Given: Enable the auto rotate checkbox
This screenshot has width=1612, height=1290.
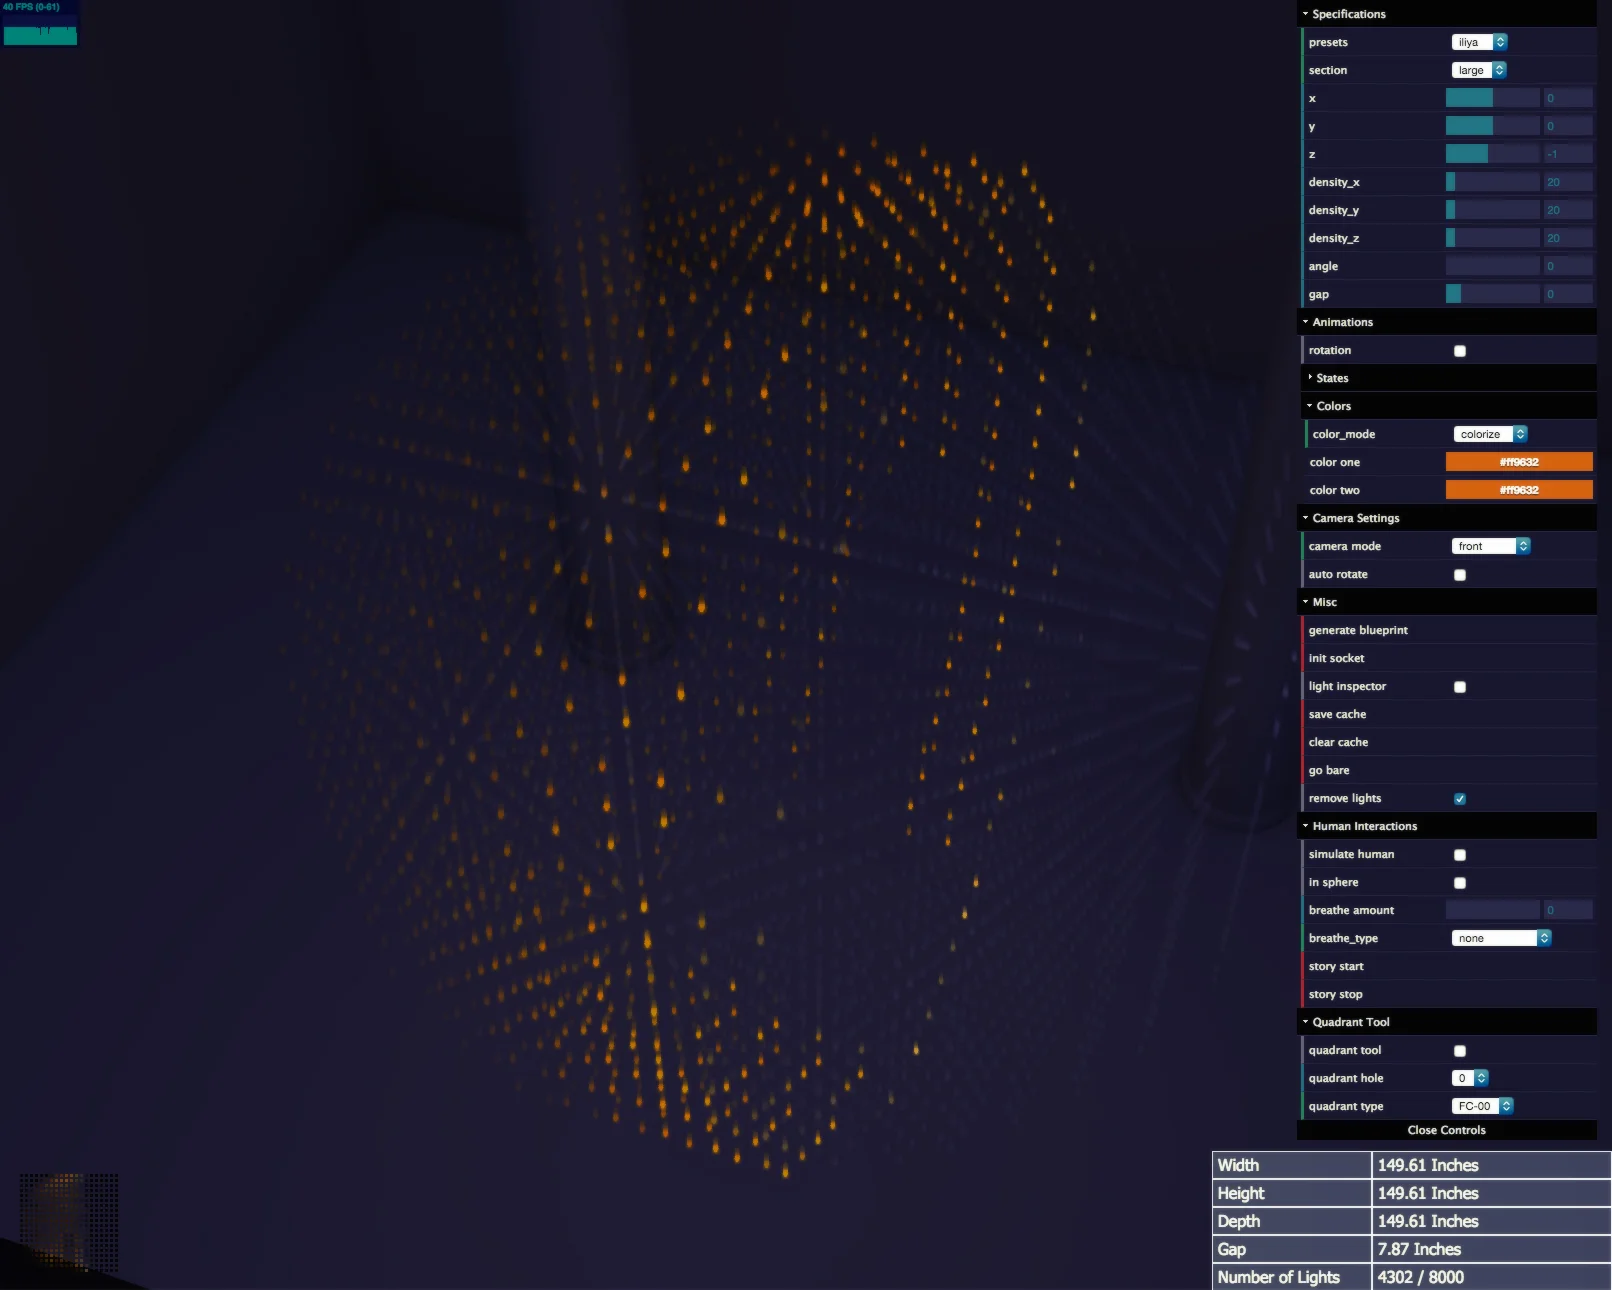Looking at the screenshot, I should [x=1459, y=575].
